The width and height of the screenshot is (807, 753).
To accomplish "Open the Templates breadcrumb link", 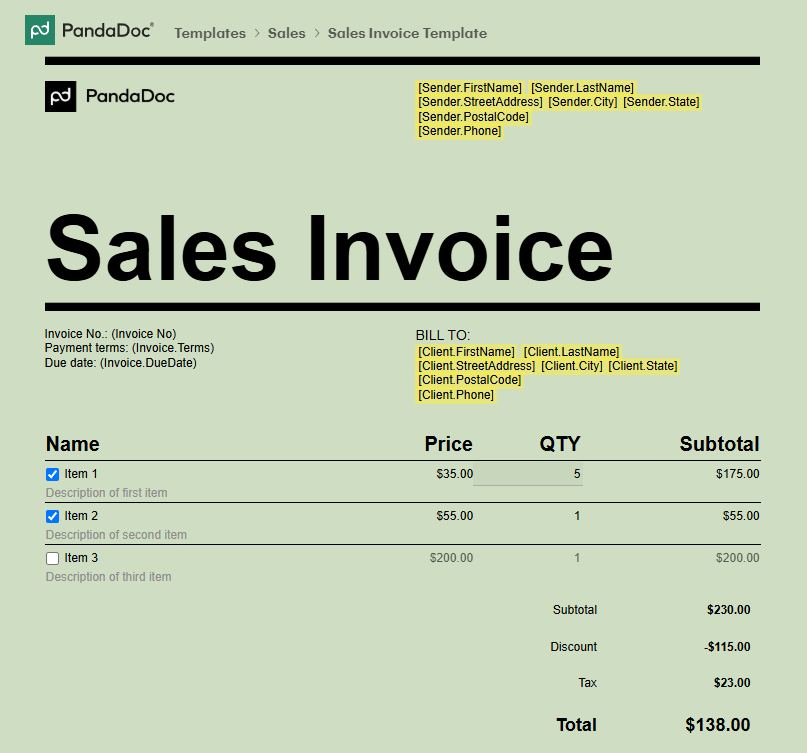I will (x=210, y=33).
